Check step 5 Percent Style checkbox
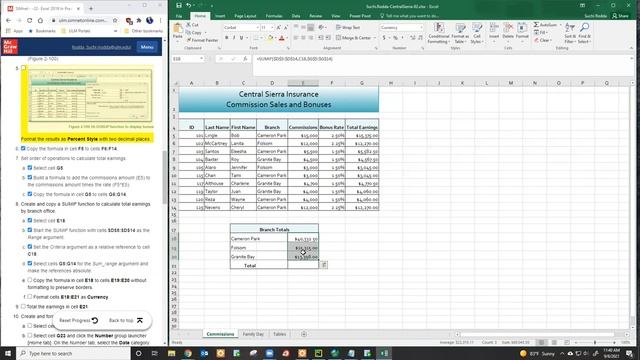The image size is (640, 360). (24, 68)
